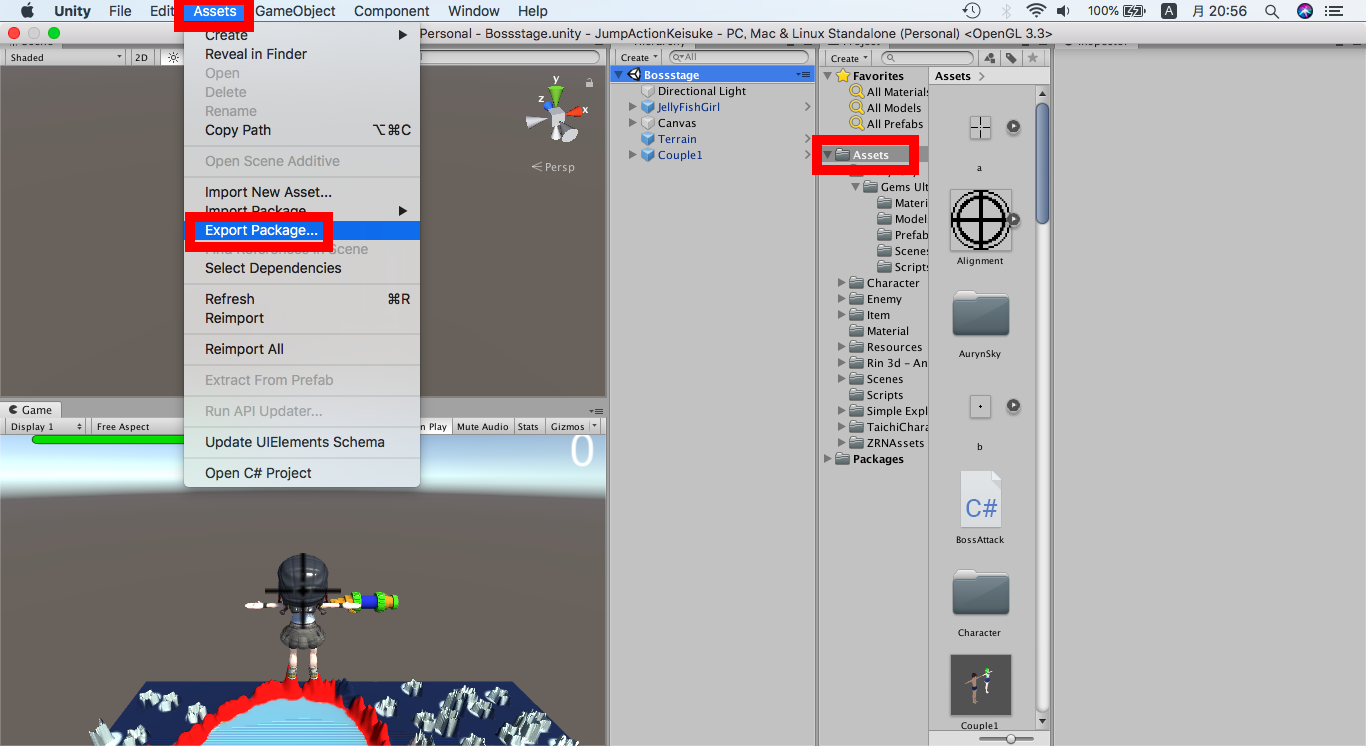Select the Couple1 prefab thumbnail
The image size is (1366, 746).
(980, 685)
